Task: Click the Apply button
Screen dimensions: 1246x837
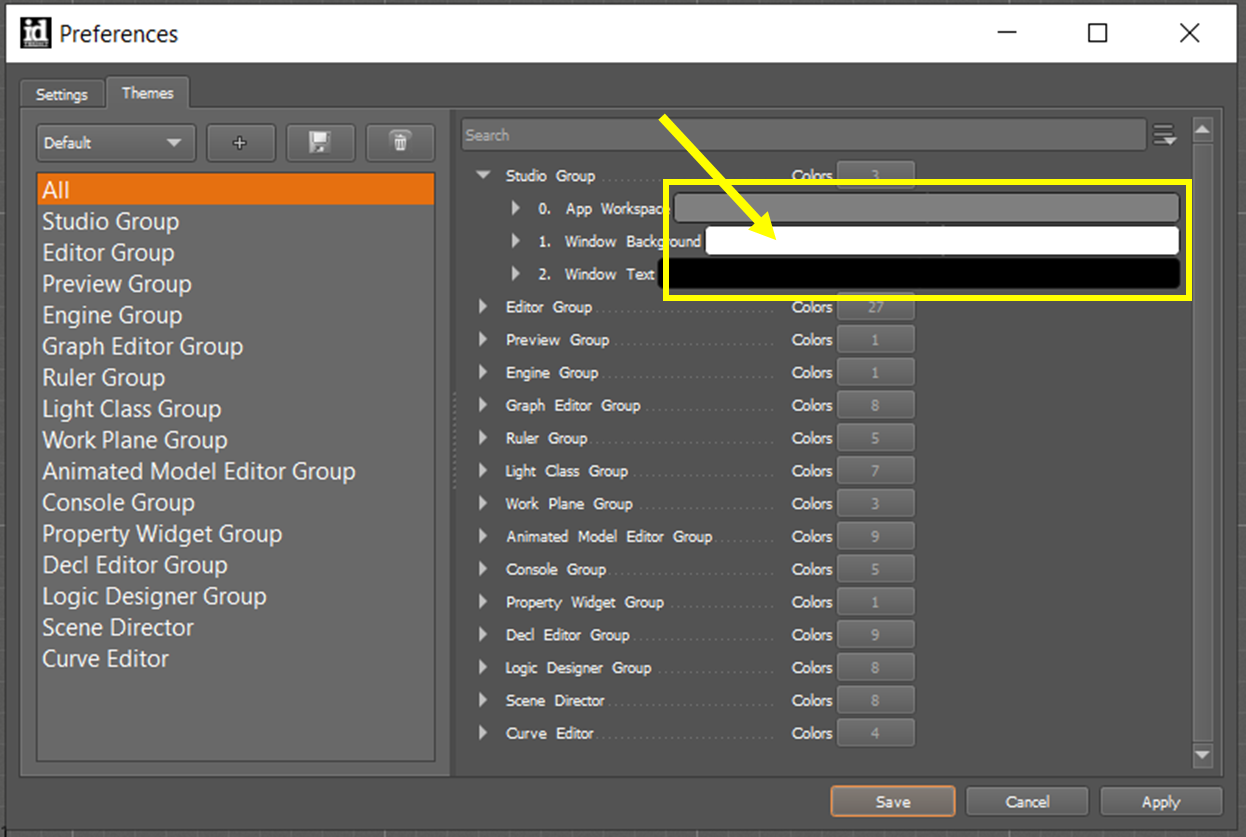Action: (x=1161, y=802)
